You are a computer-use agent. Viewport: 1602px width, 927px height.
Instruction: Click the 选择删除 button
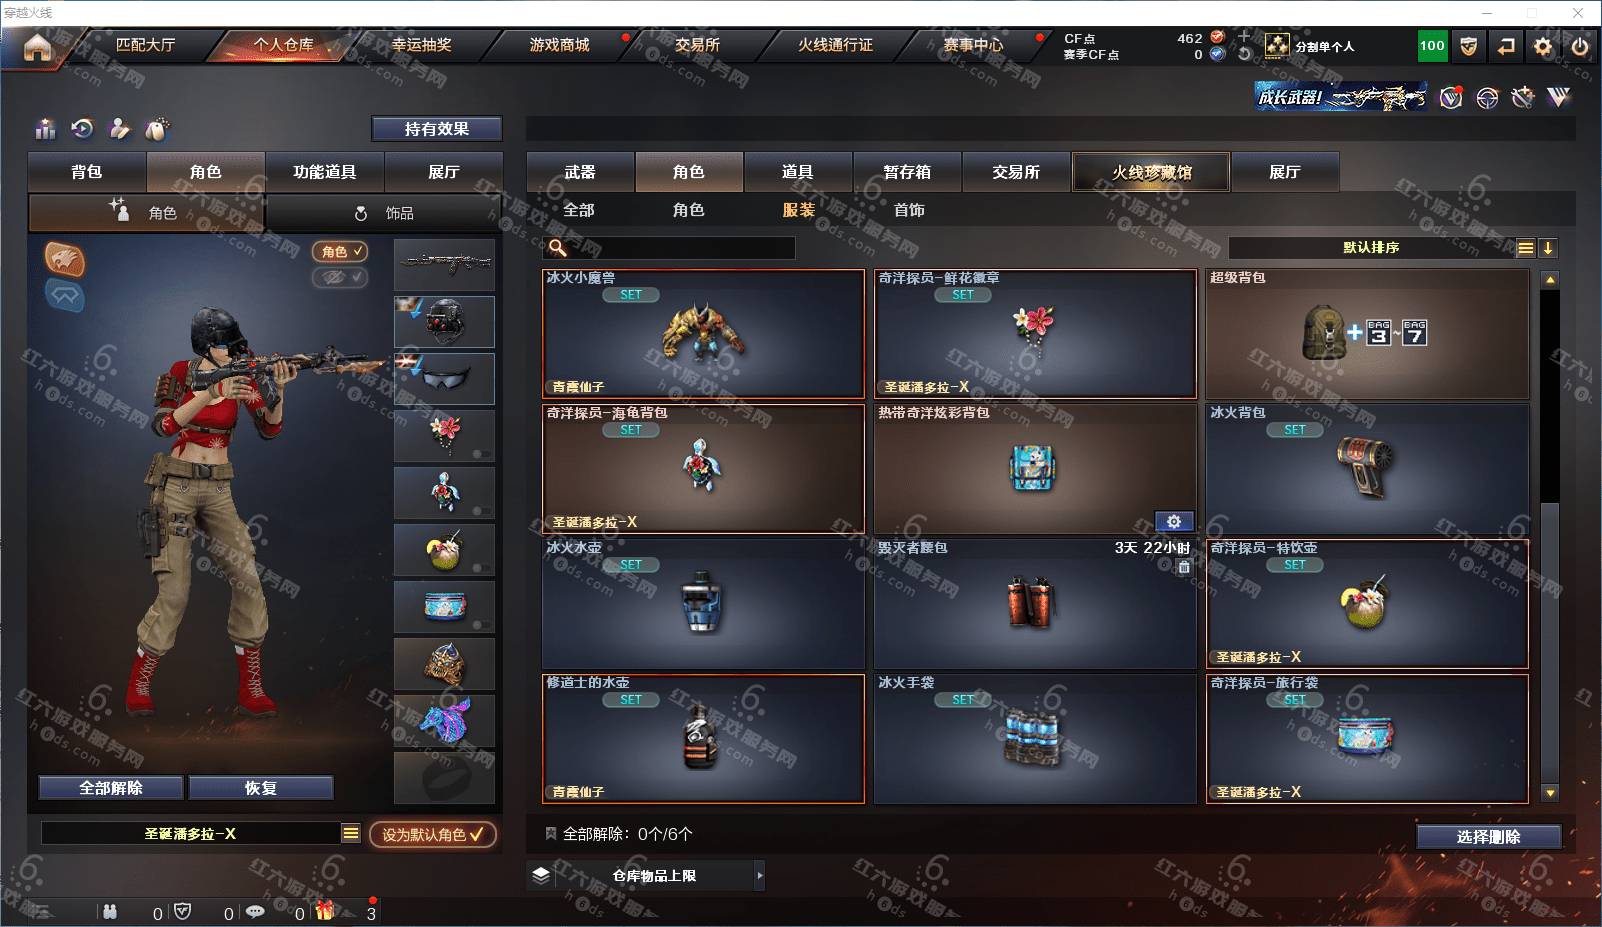[1489, 837]
